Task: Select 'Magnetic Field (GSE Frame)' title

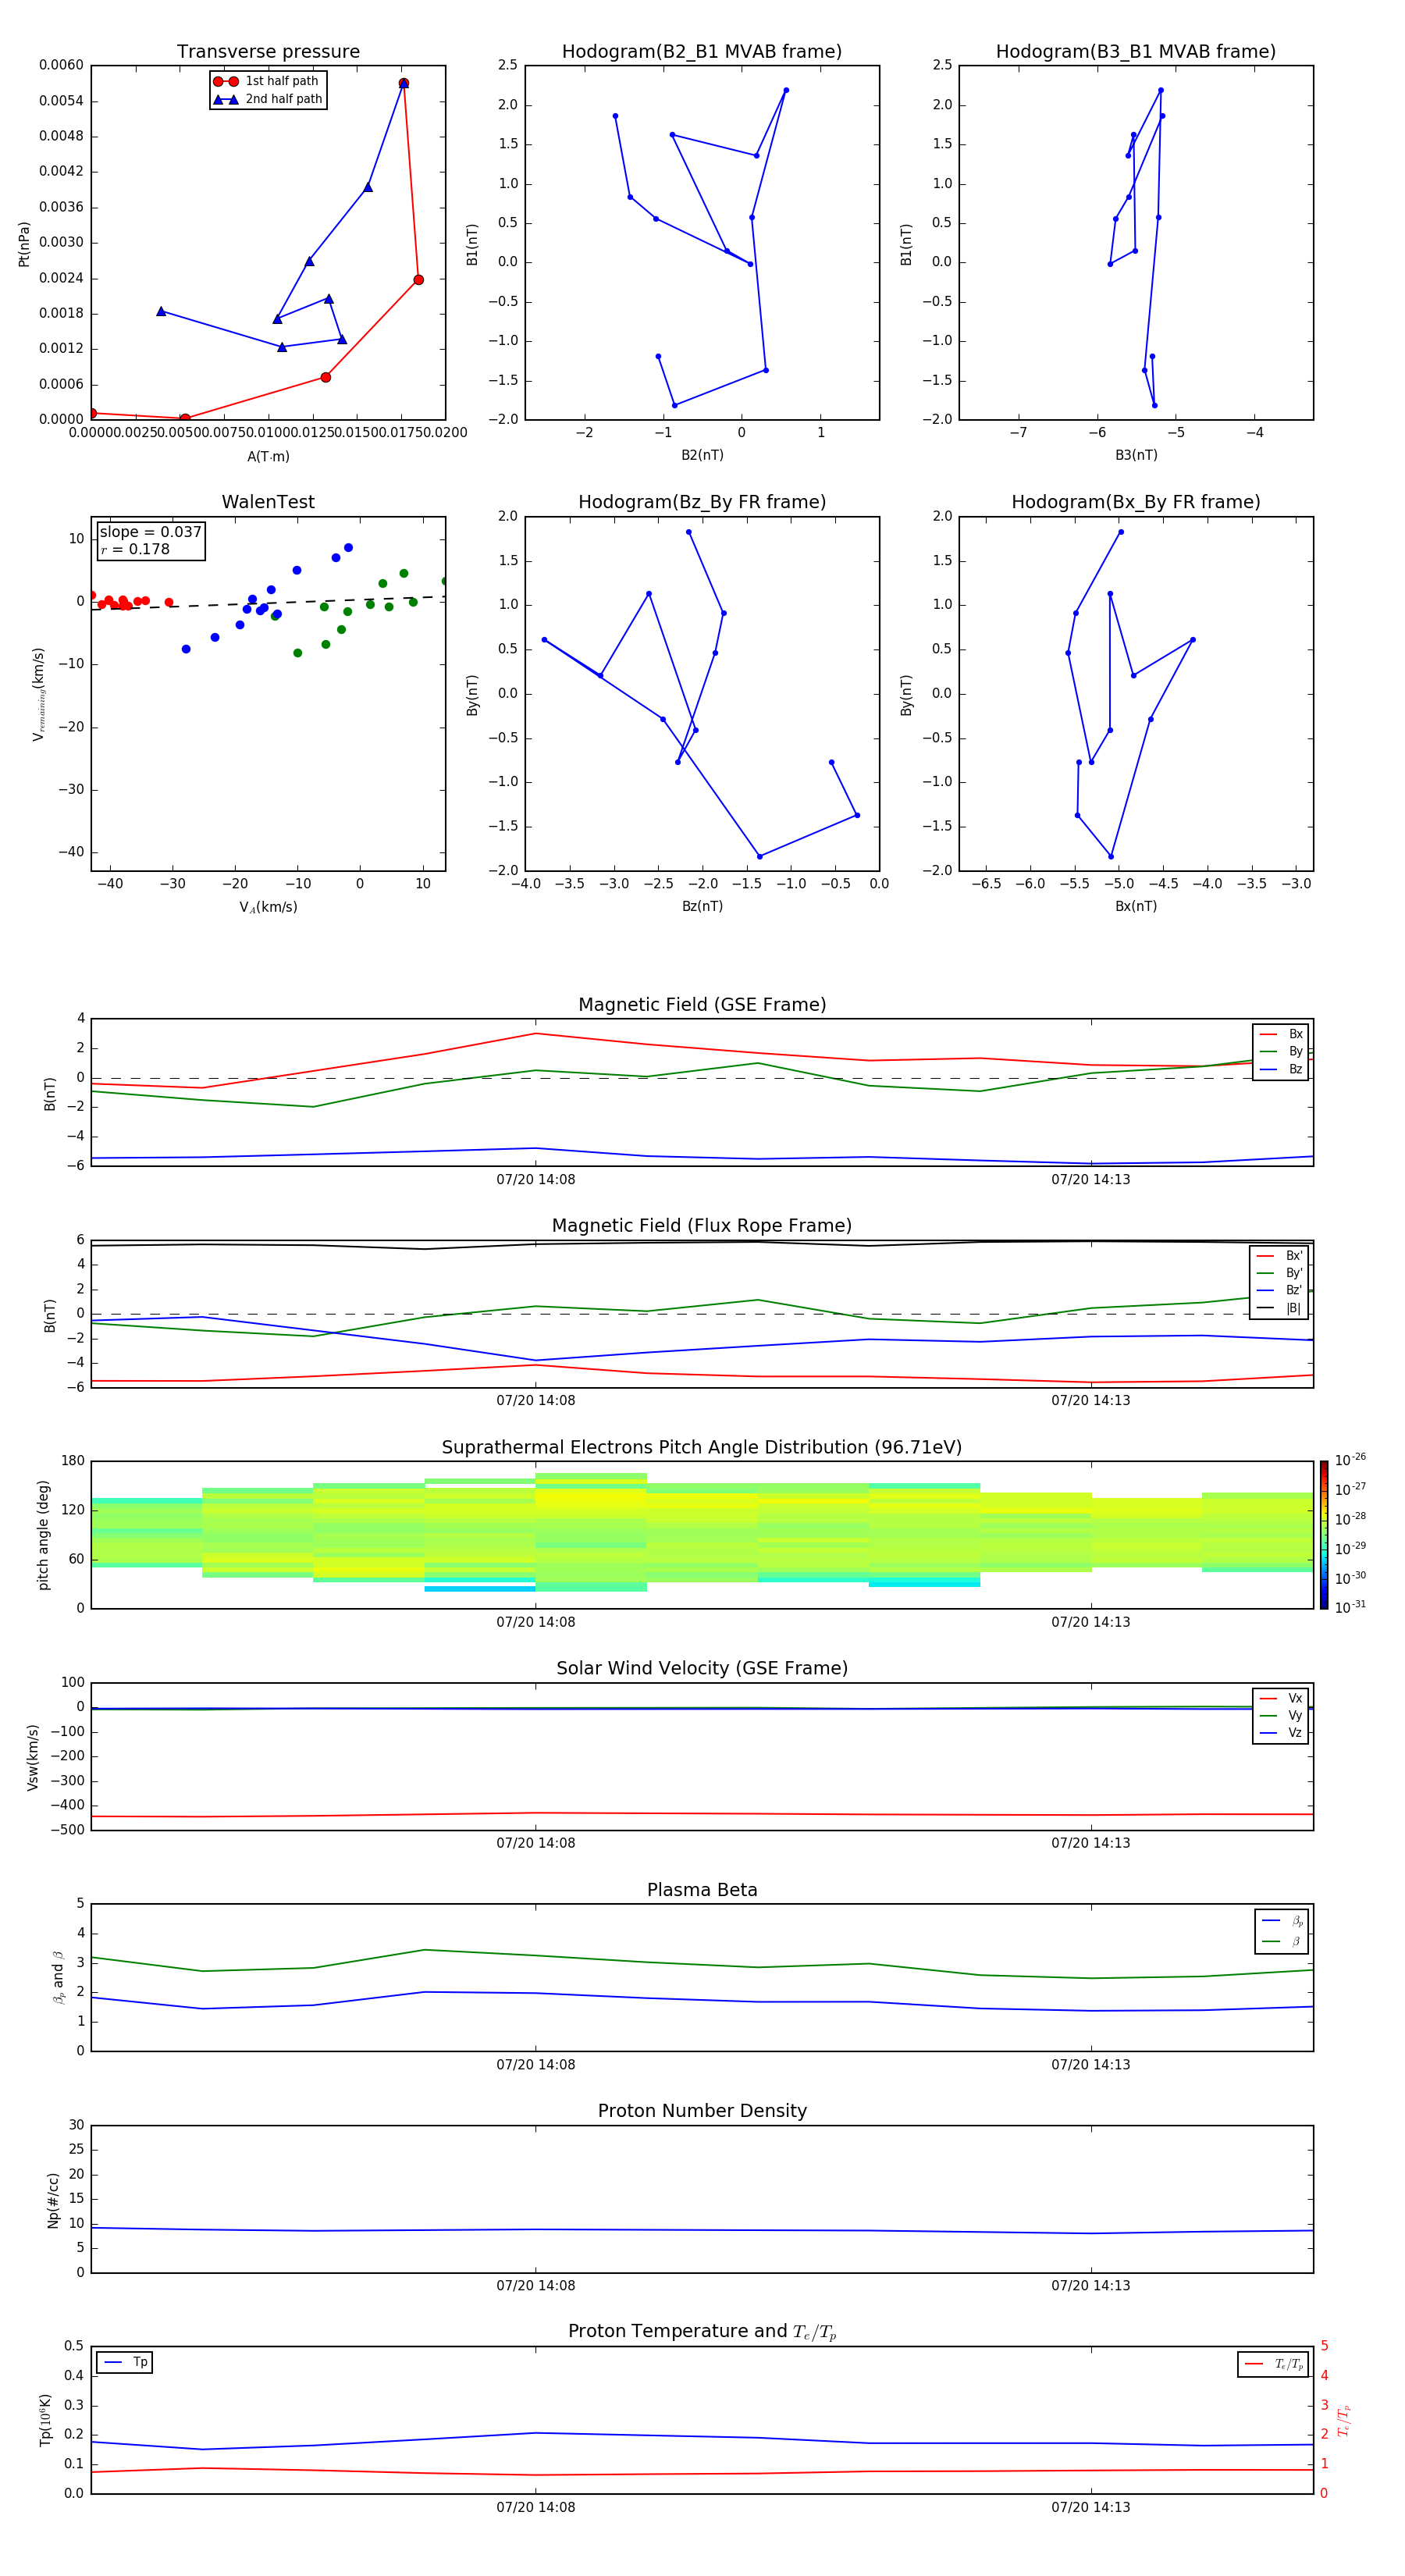Action: click(x=702, y=1005)
